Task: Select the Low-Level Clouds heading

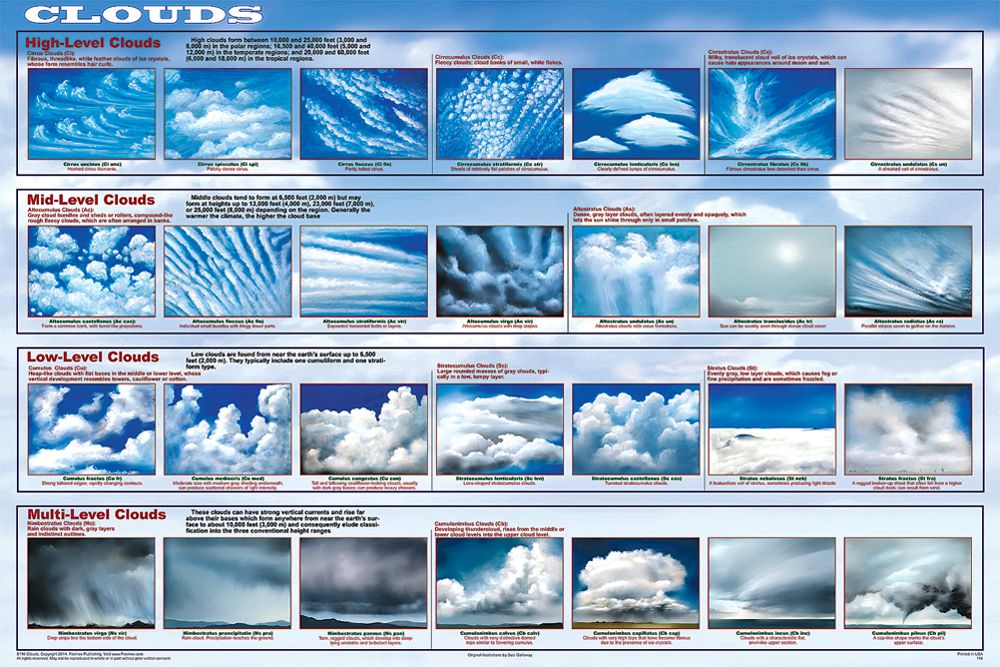Action: coord(92,357)
